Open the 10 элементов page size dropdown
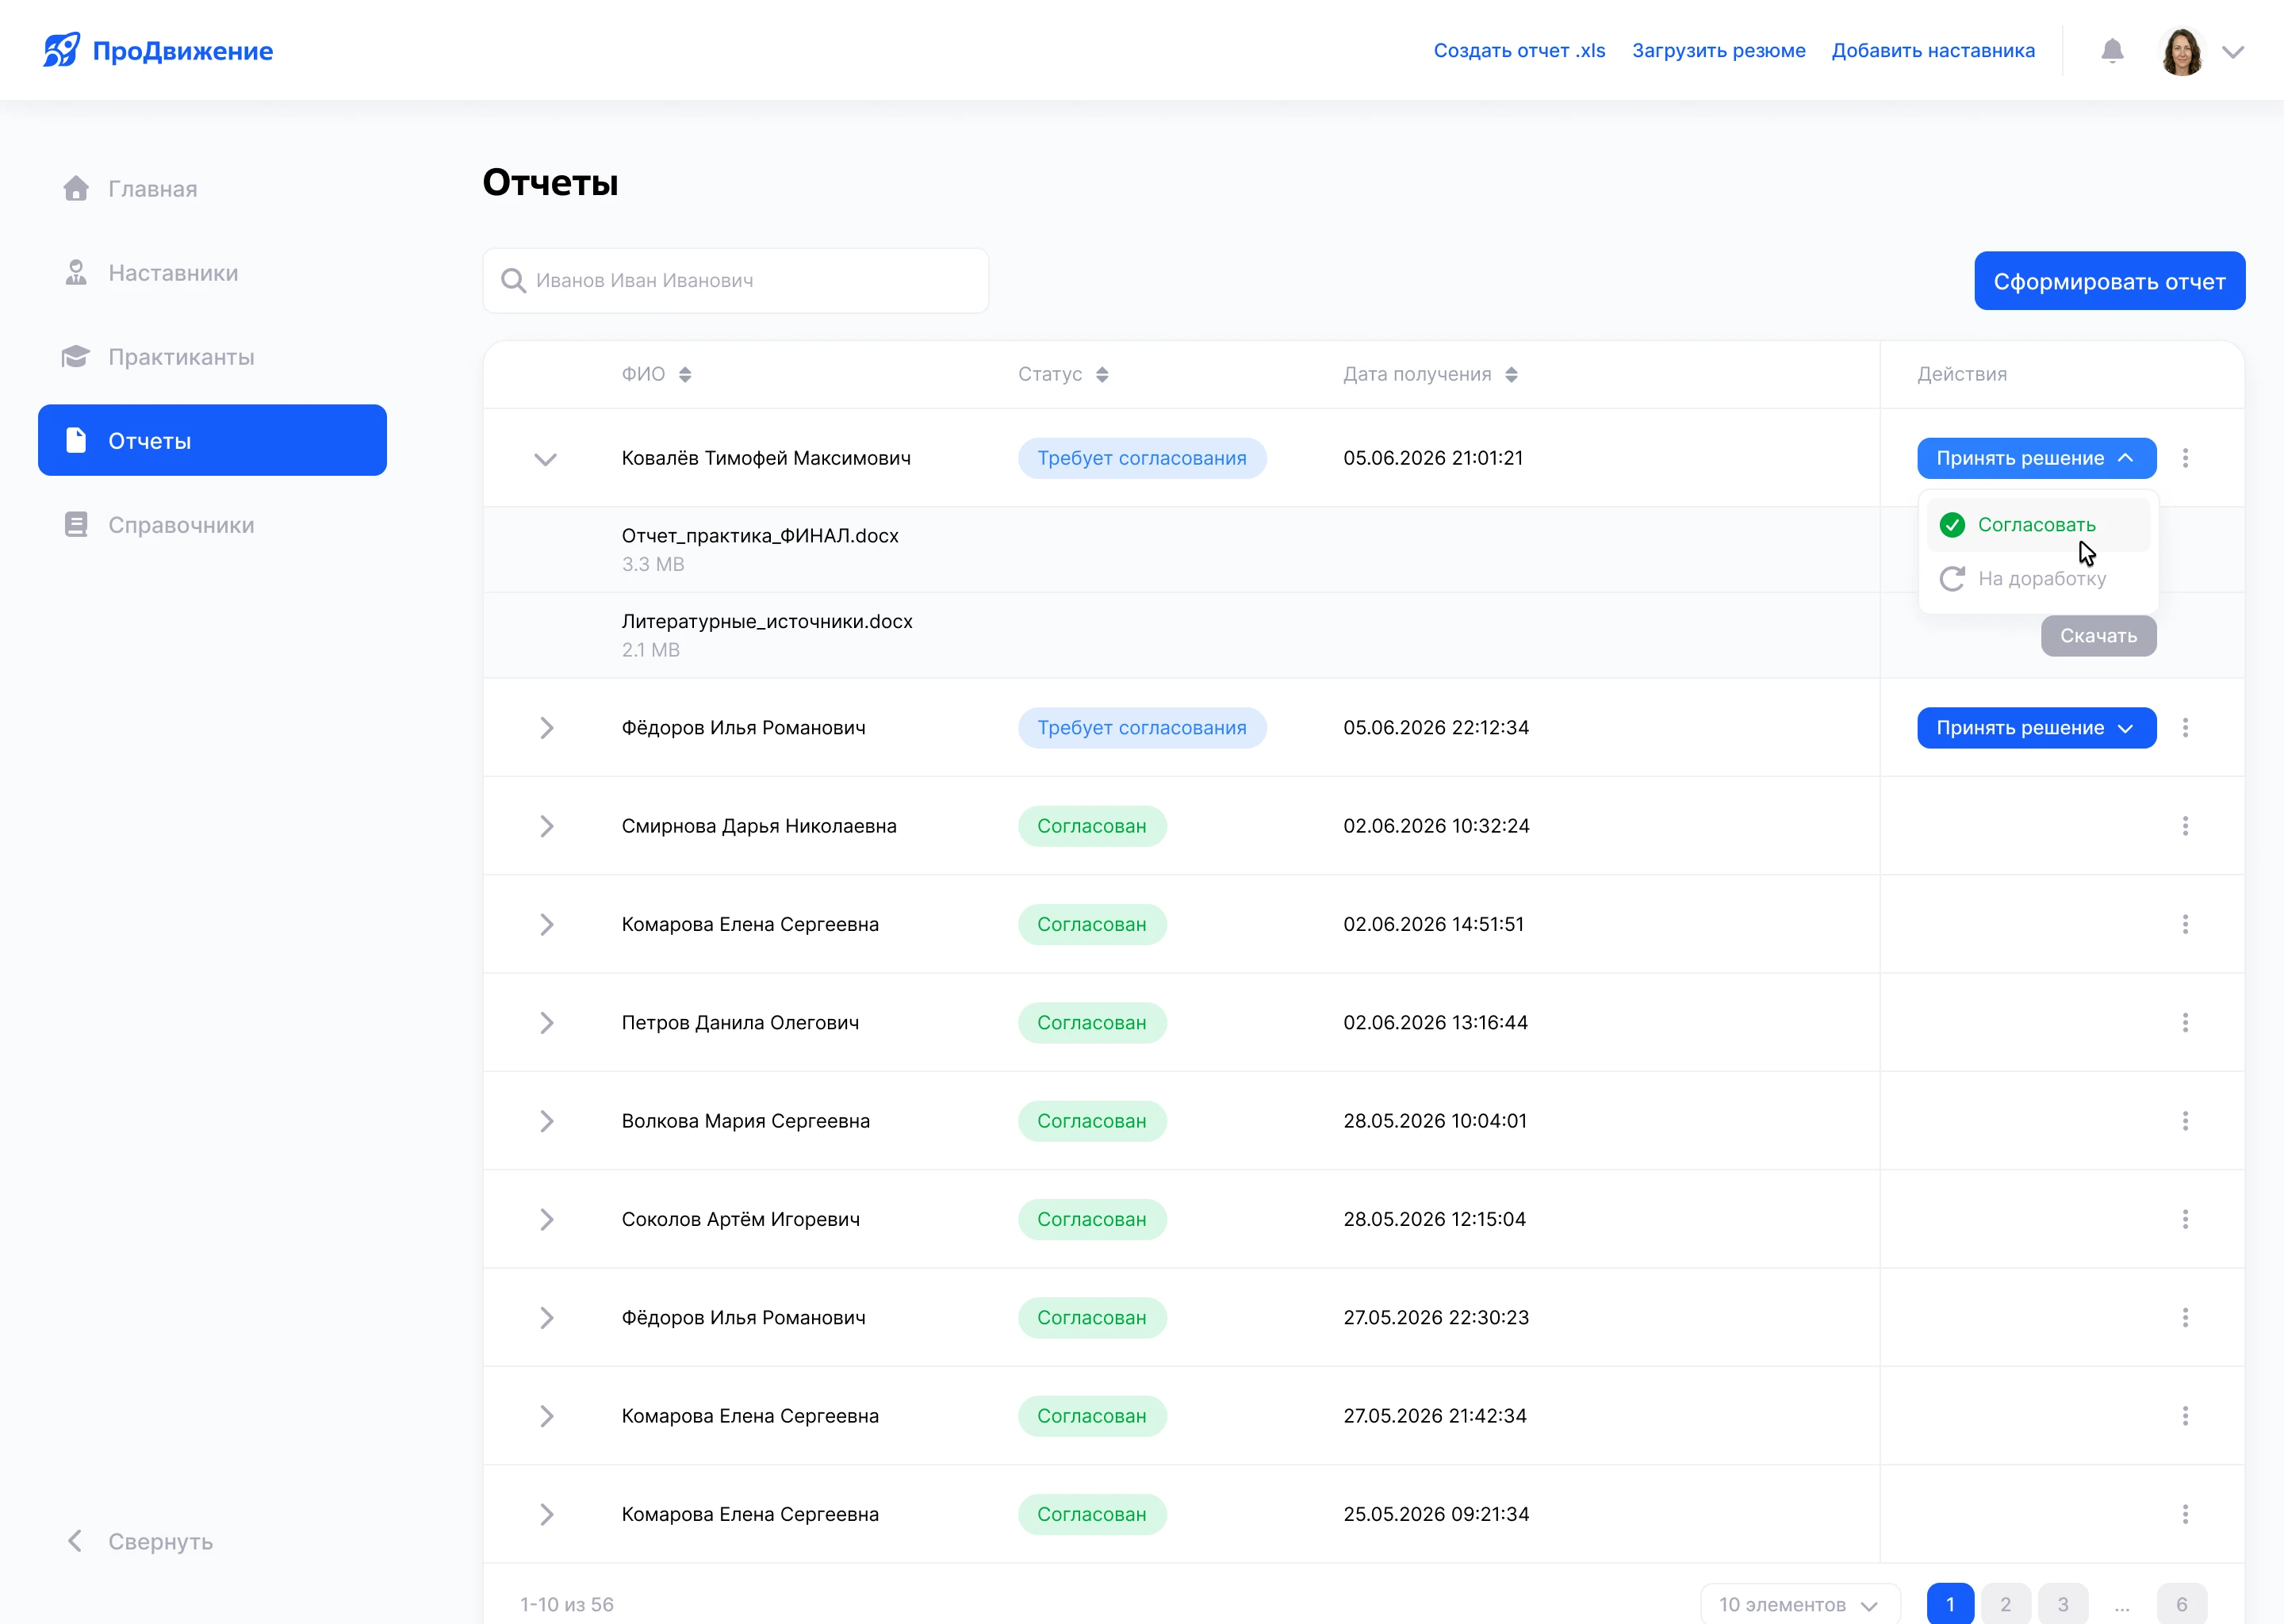Image resolution: width=2284 pixels, height=1624 pixels. point(1800,1604)
